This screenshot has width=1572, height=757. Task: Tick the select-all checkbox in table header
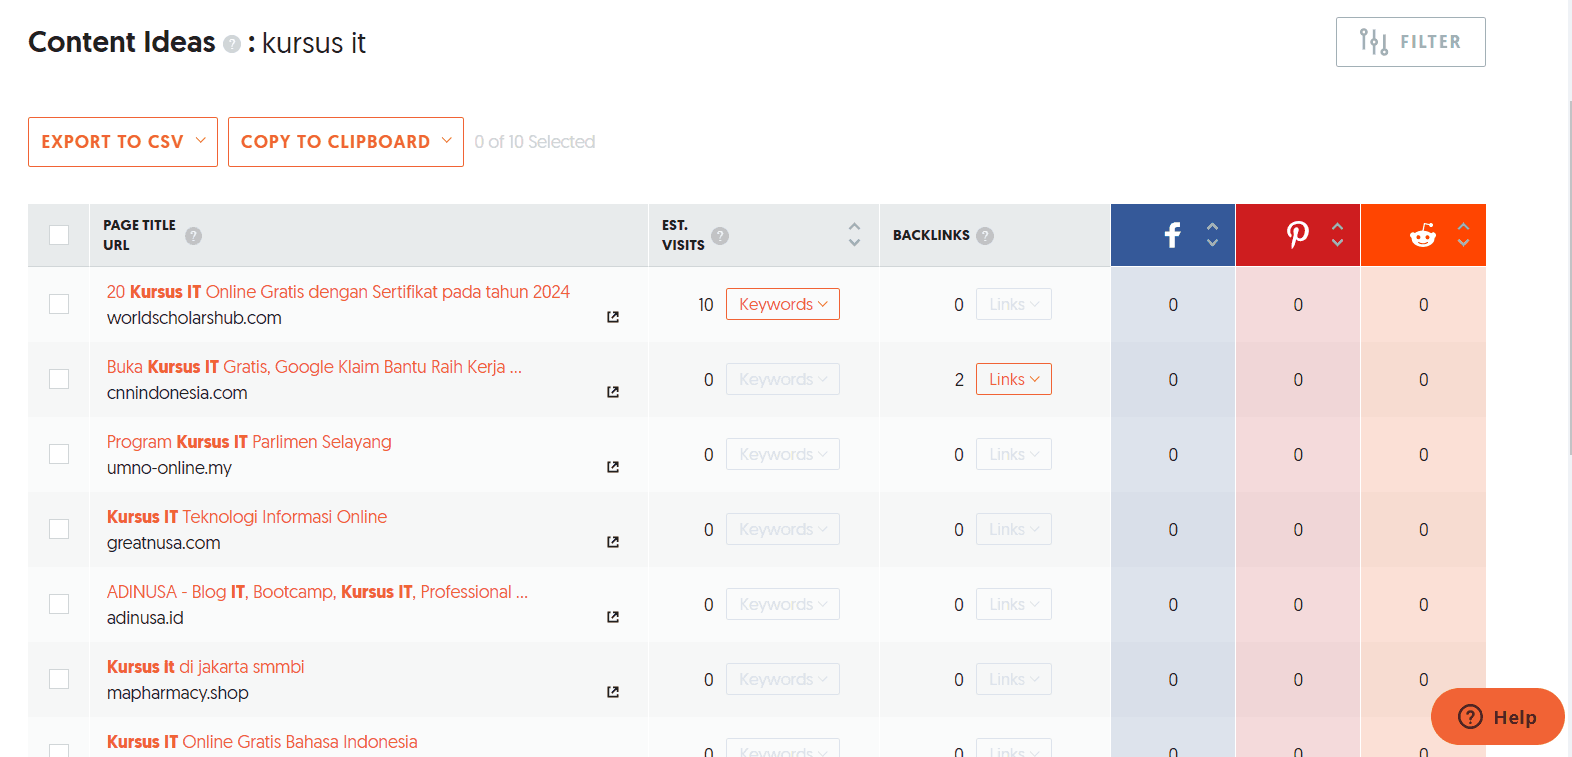pos(59,235)
